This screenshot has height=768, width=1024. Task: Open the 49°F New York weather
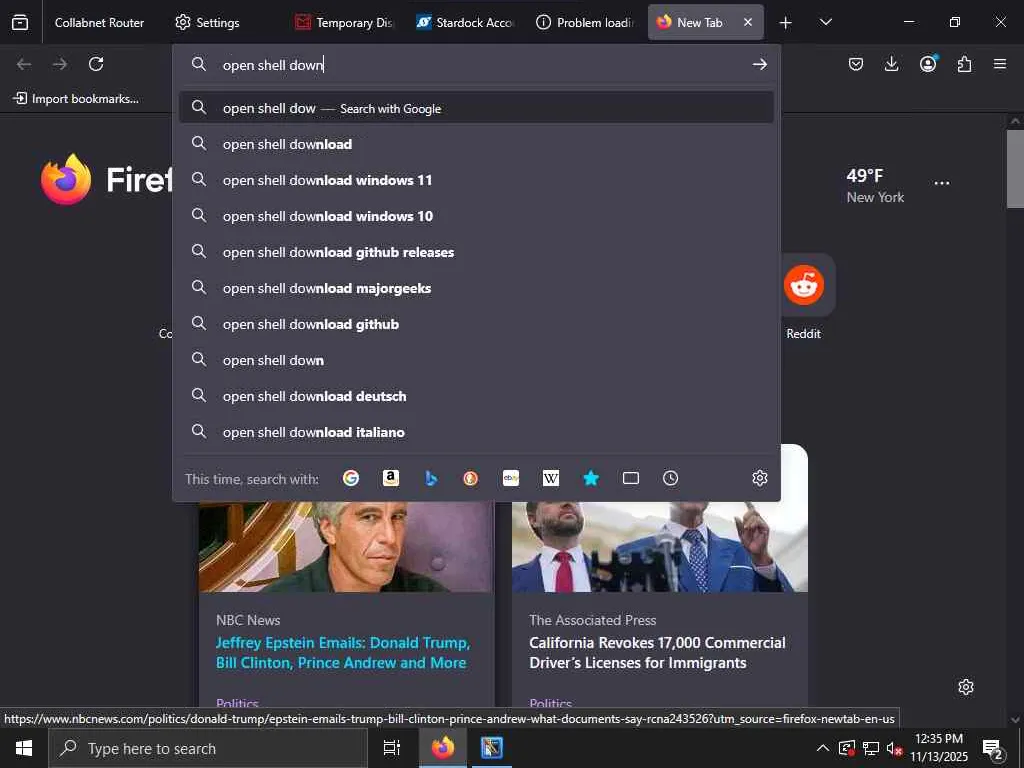click(x=875, y=185)
